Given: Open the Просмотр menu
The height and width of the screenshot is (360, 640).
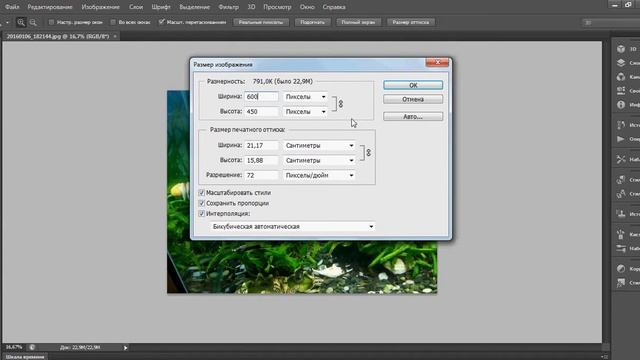Looking at the screenshot, I should 277,7.
